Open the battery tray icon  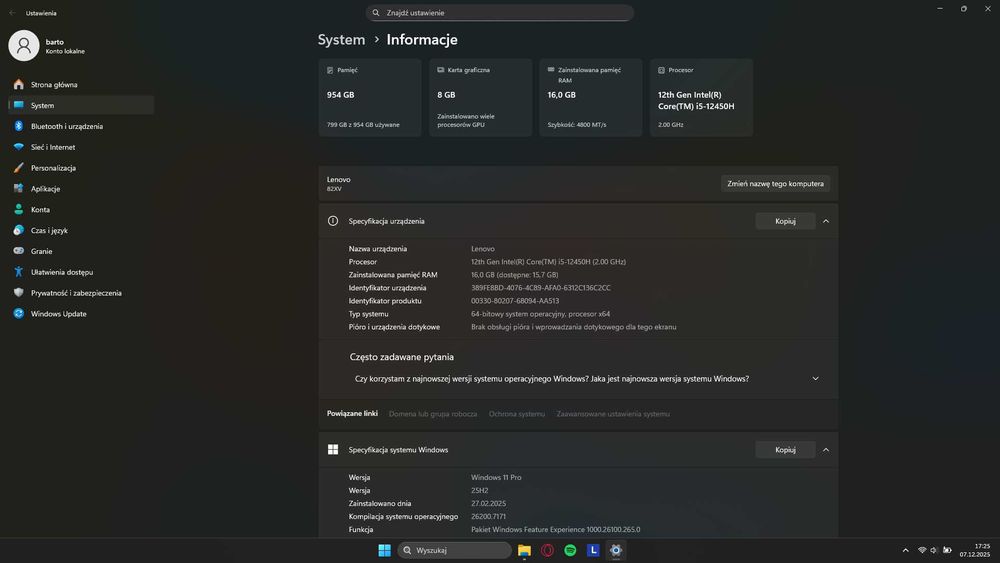point(948,550)
